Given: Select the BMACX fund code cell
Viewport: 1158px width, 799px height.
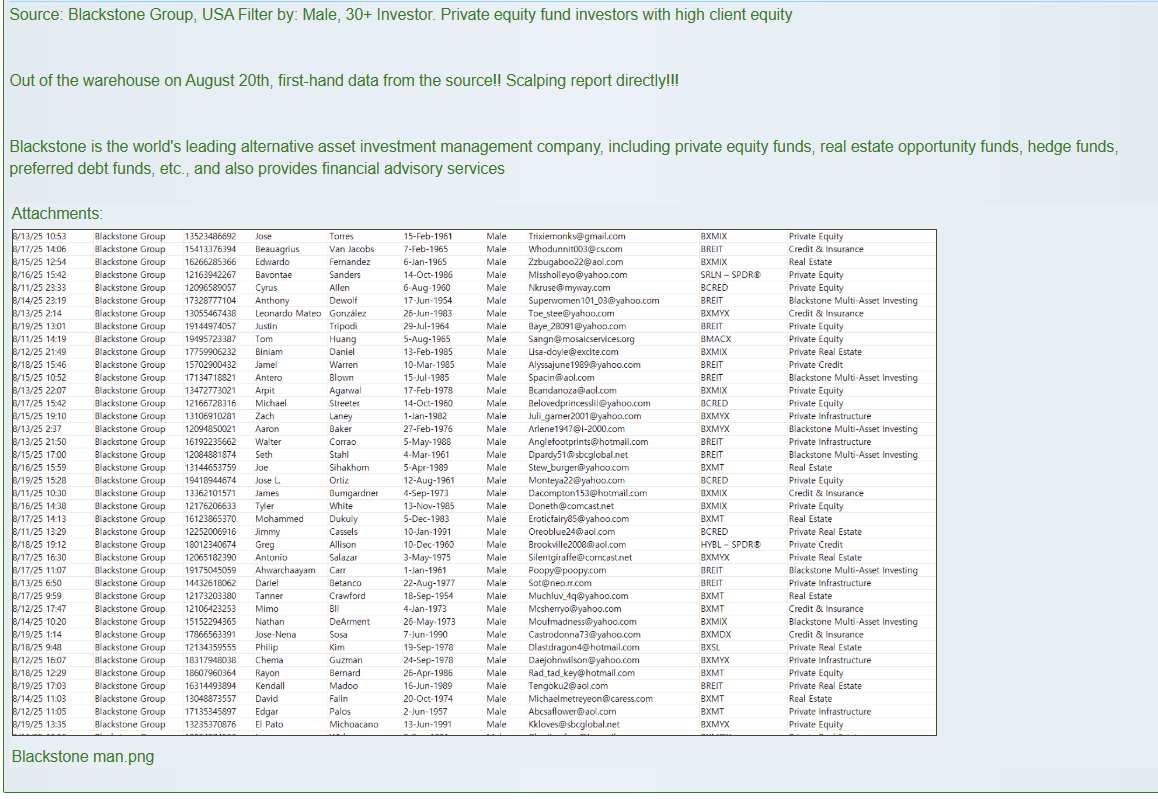Looking at the screenshot, I should [x=715, y=339].
